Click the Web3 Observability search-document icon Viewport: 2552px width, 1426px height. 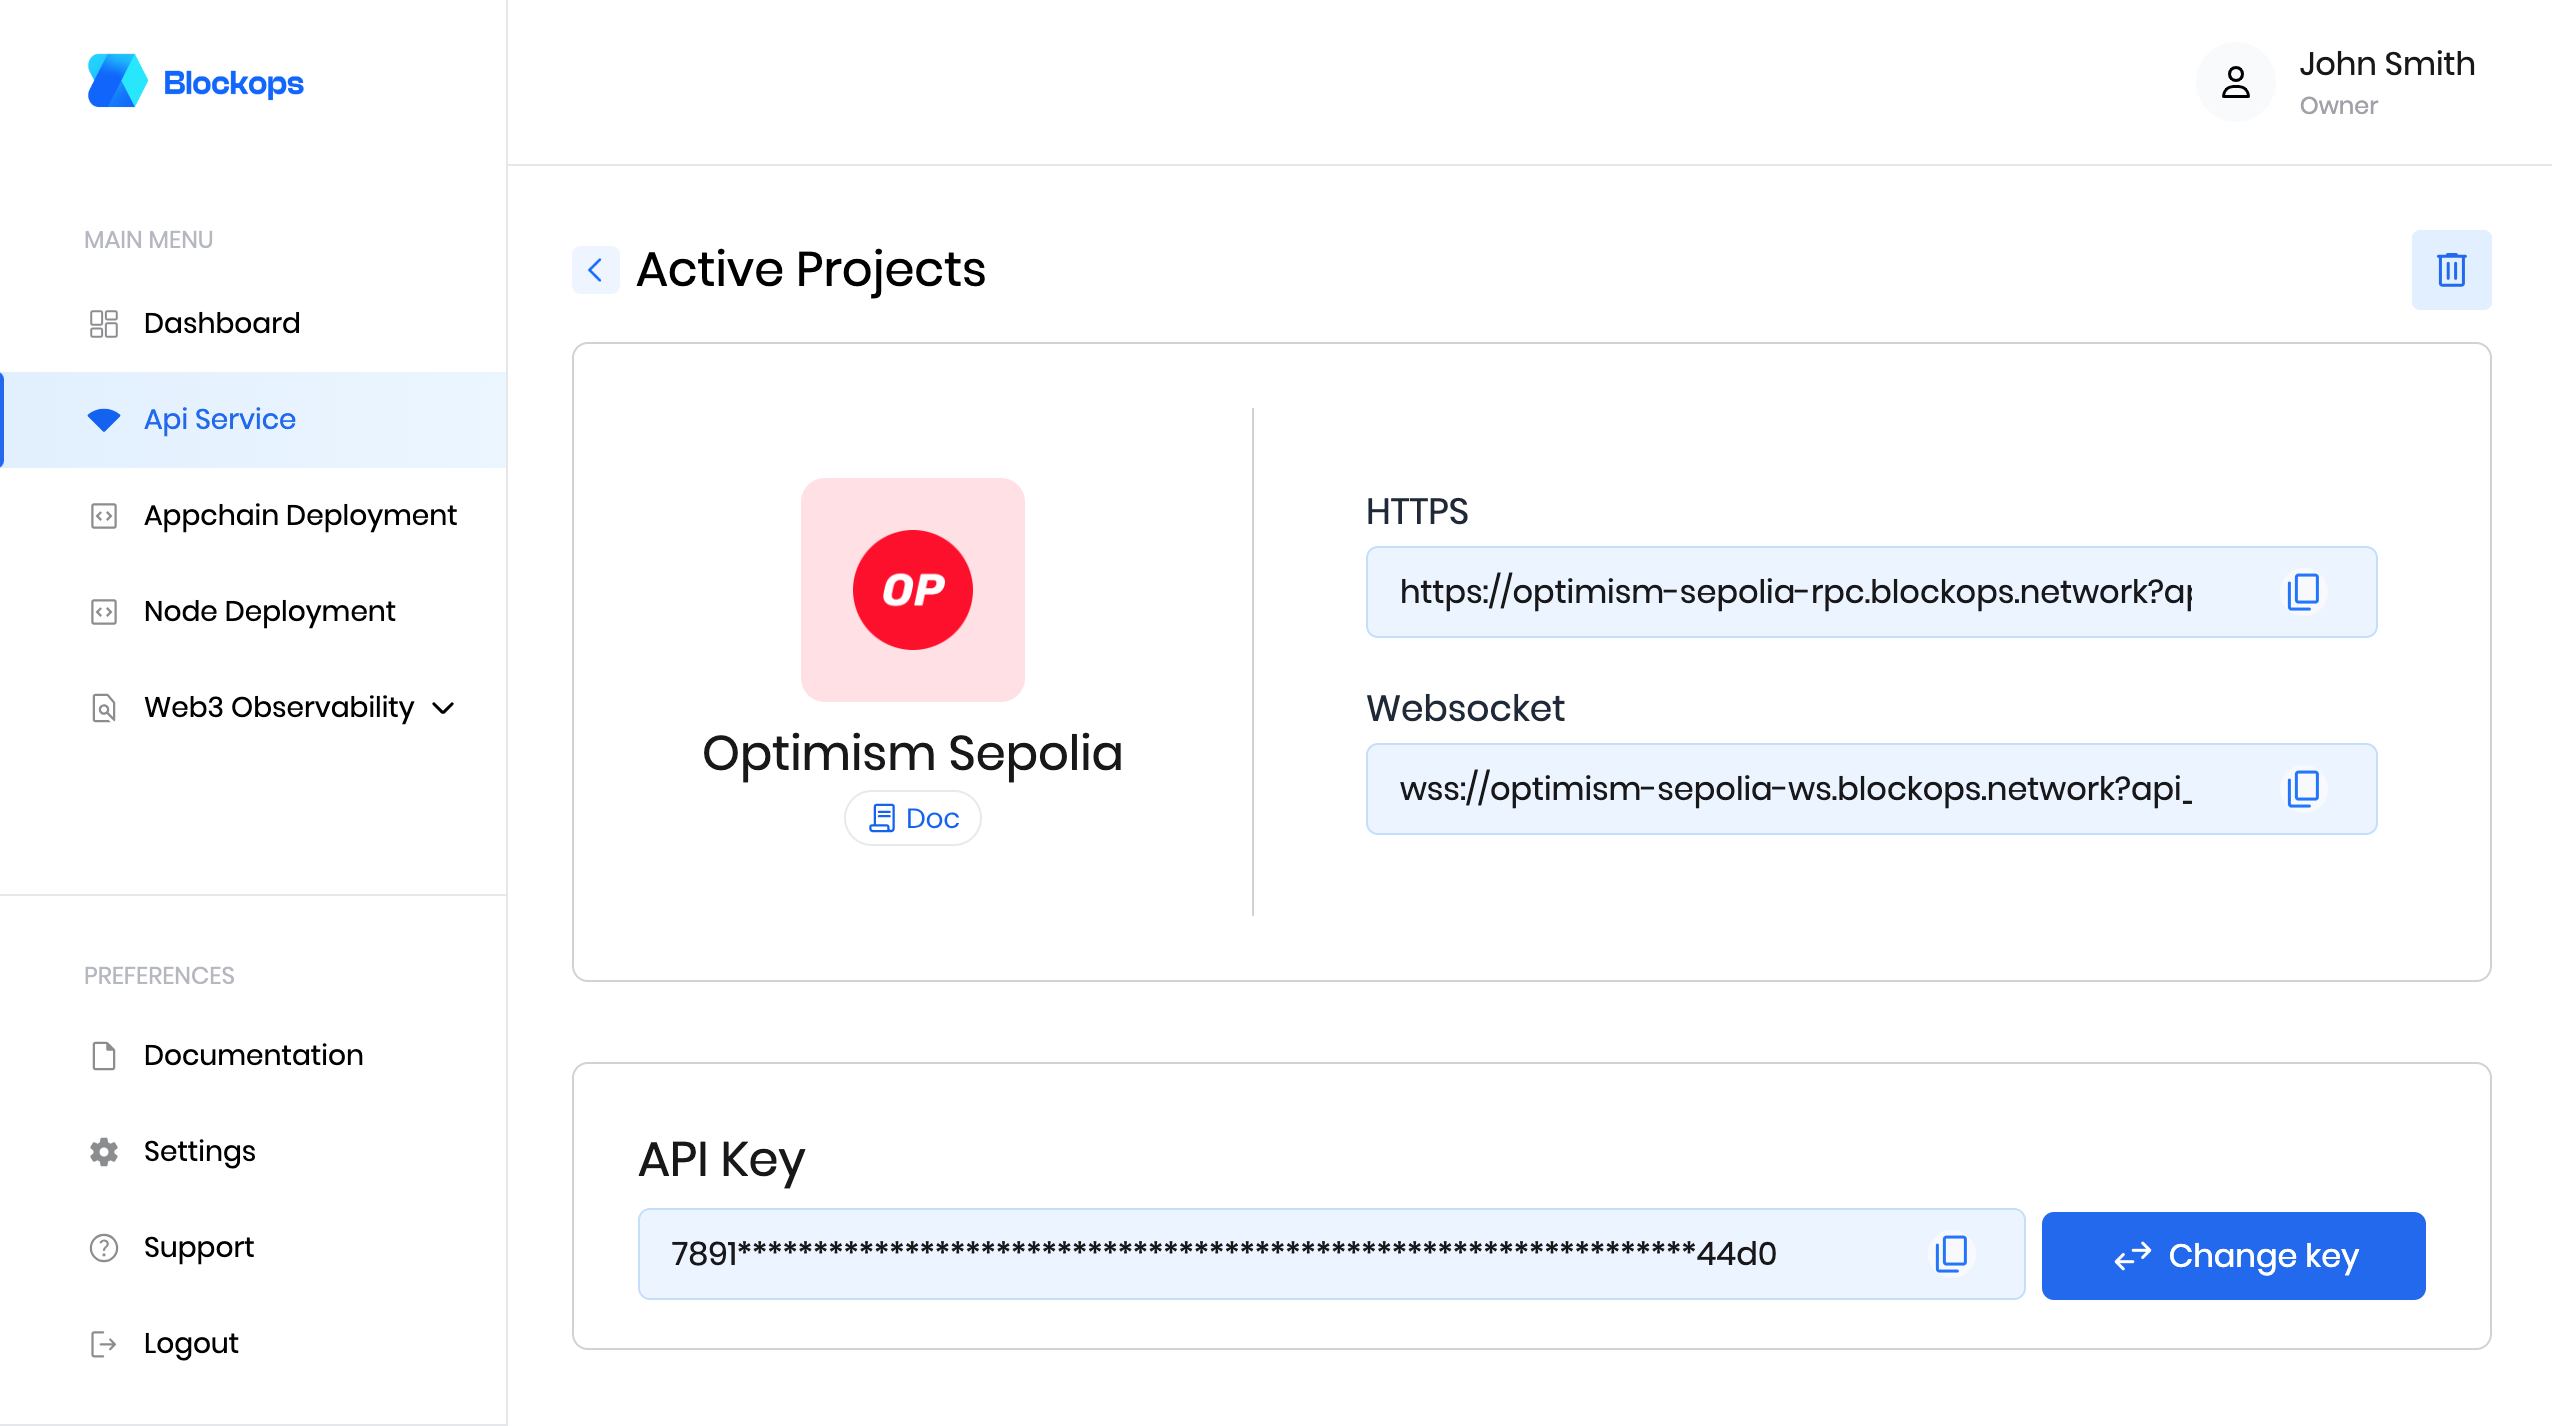pyautogui.click(x=104, y=707)
